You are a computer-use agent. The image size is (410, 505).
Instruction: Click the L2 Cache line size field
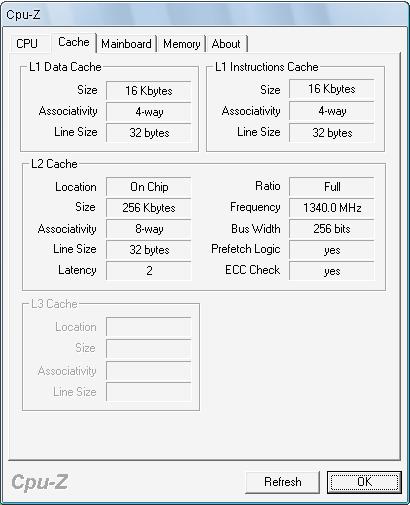149,250
